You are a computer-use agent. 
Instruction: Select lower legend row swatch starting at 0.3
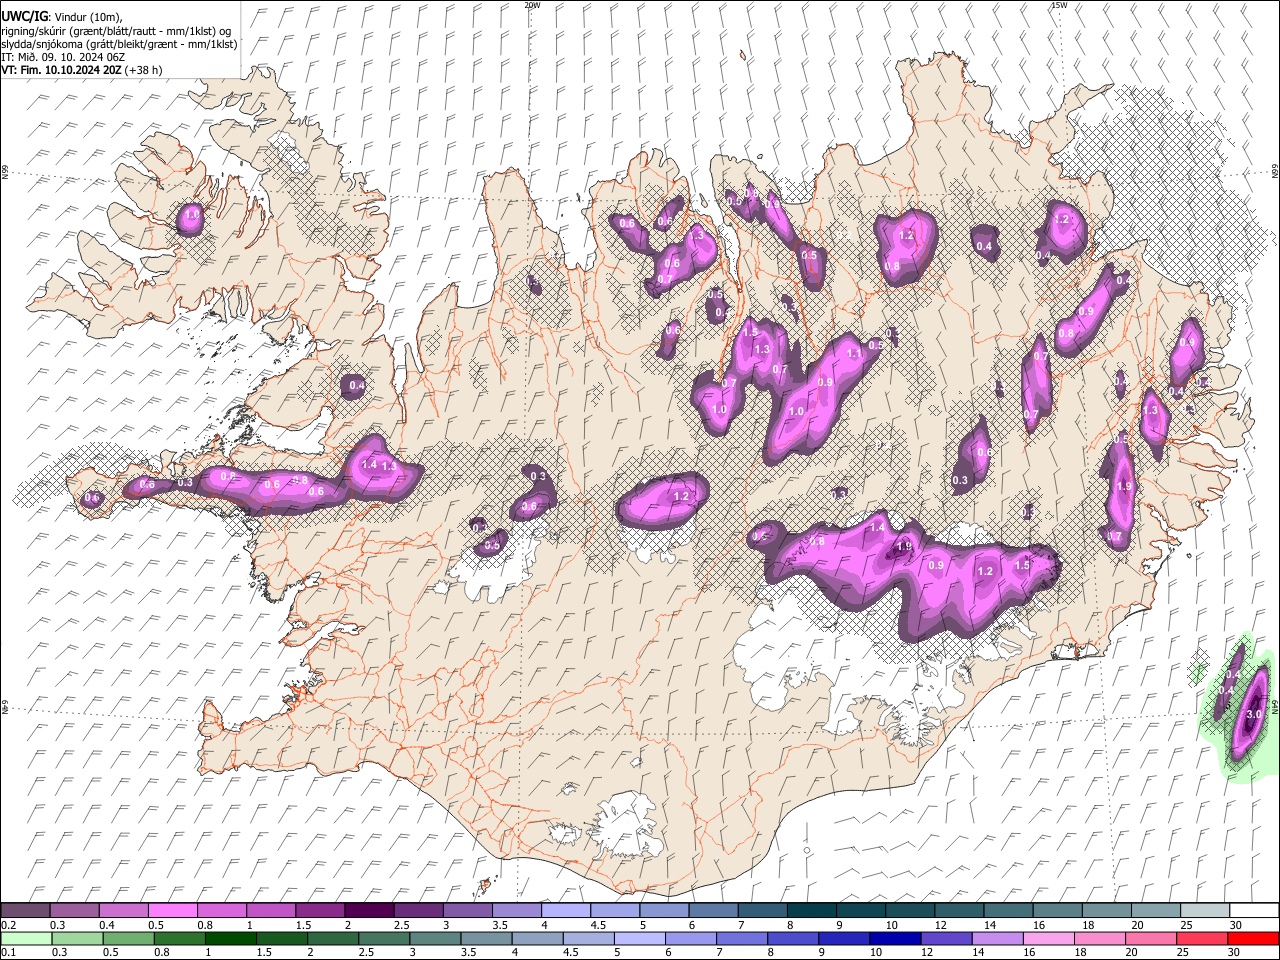pyautogui.click(x=79, y=938)
